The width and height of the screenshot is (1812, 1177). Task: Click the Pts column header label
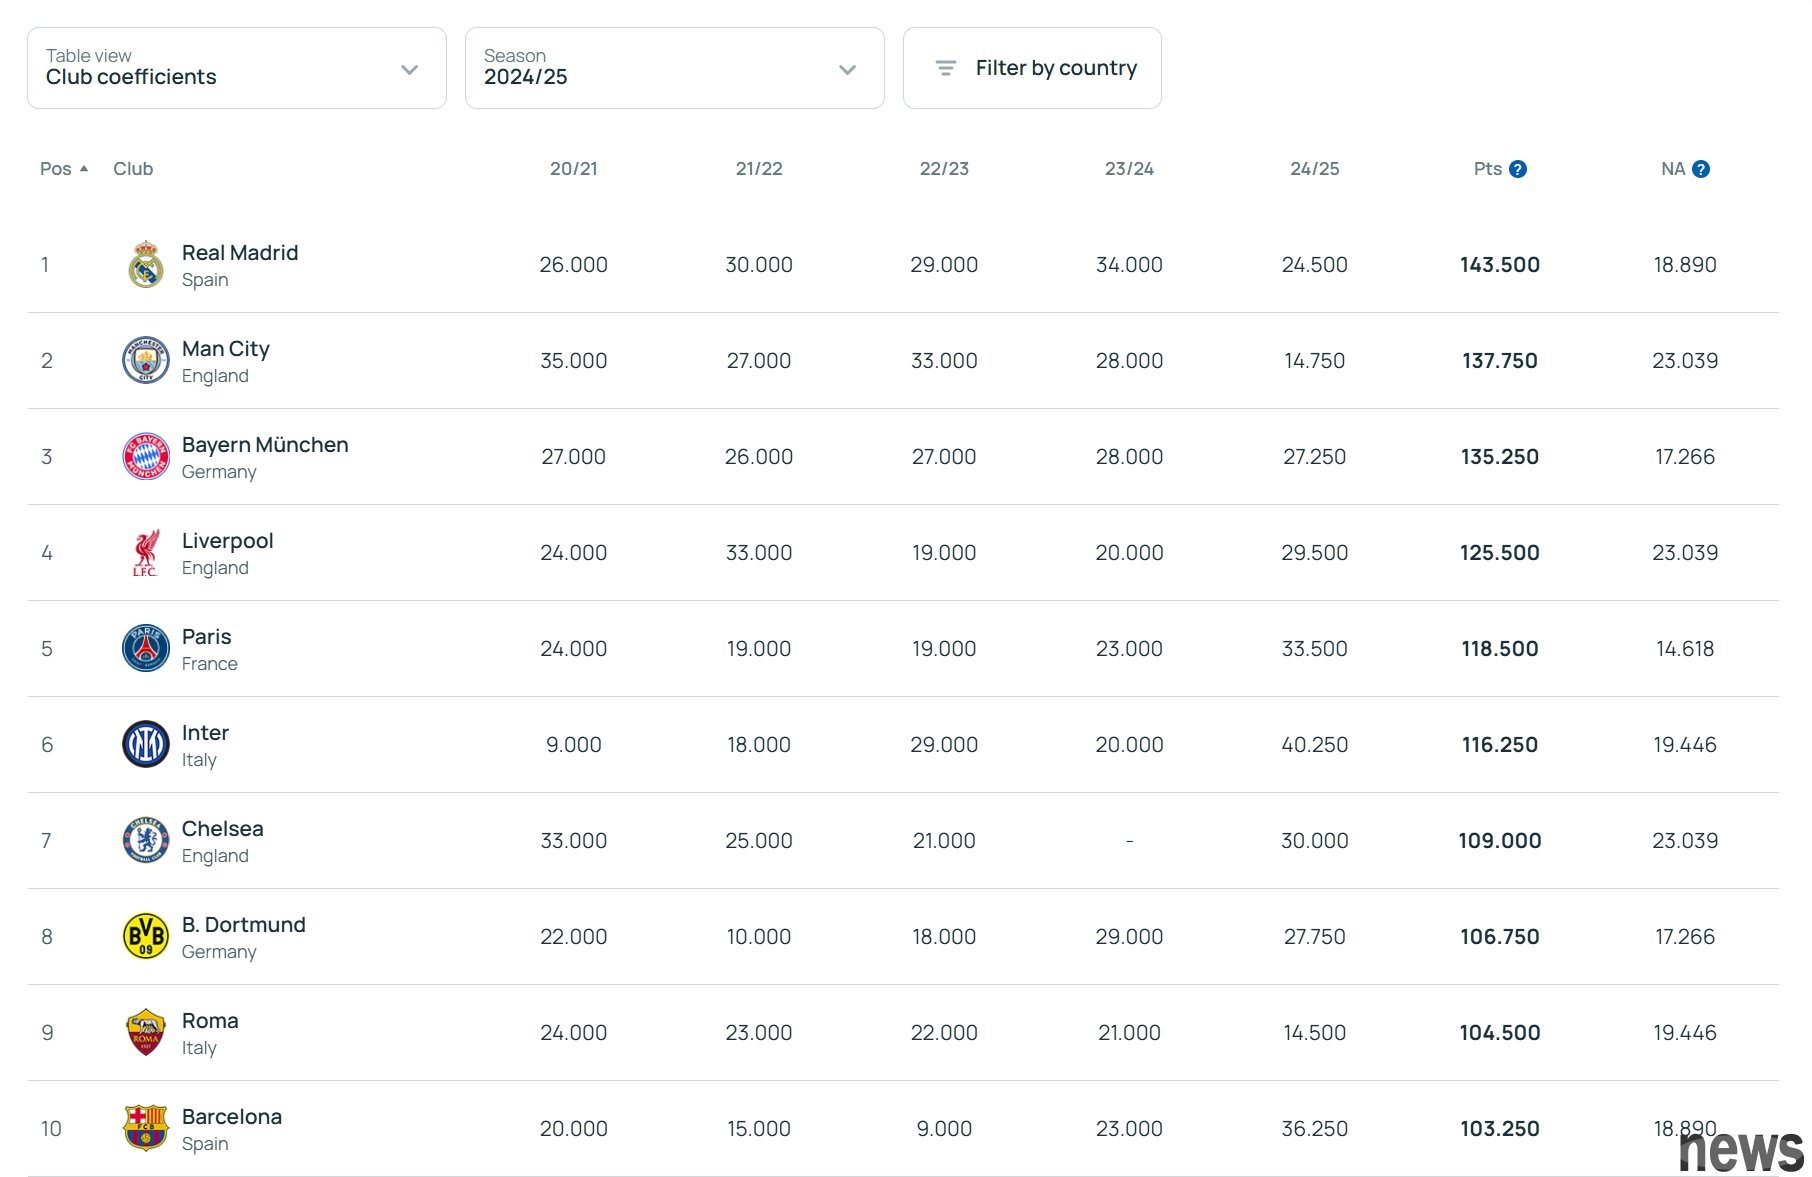(1488, 169)
